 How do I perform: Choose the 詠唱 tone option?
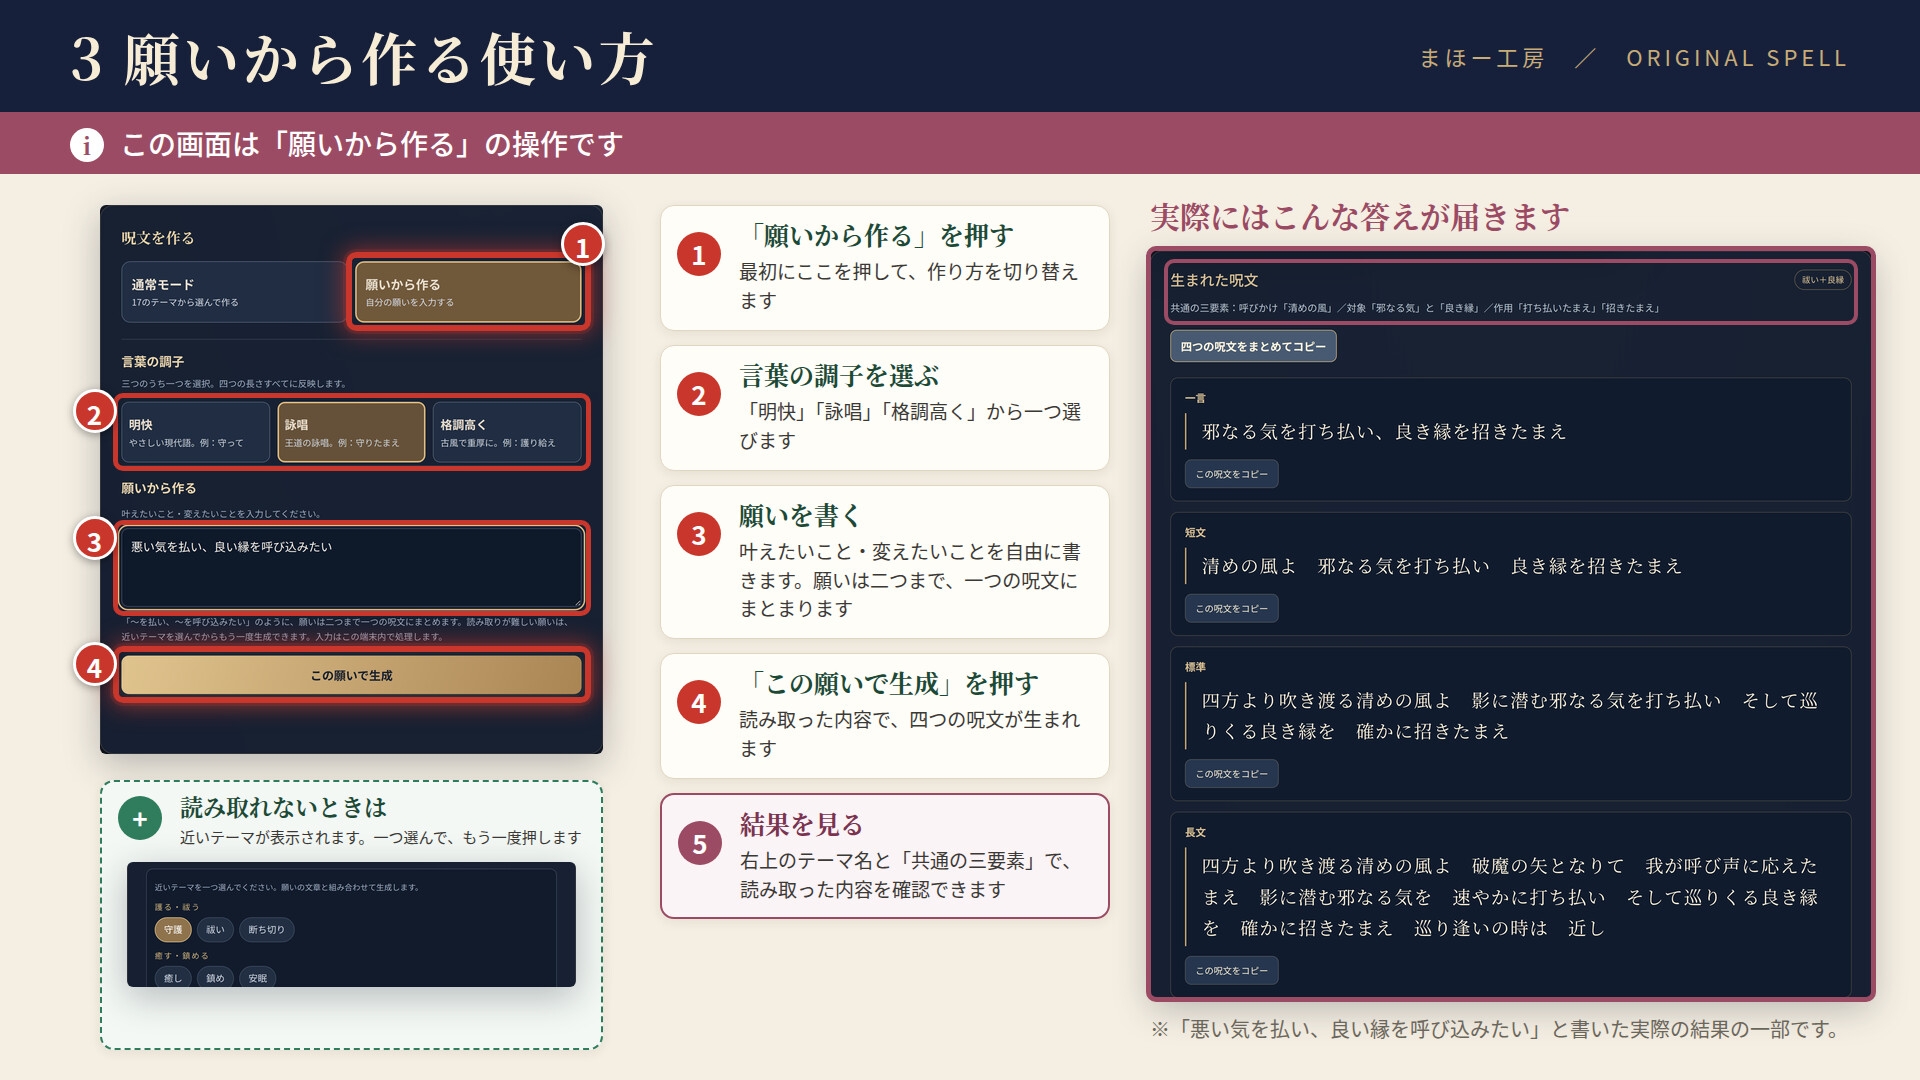click(x=351, y=432)
